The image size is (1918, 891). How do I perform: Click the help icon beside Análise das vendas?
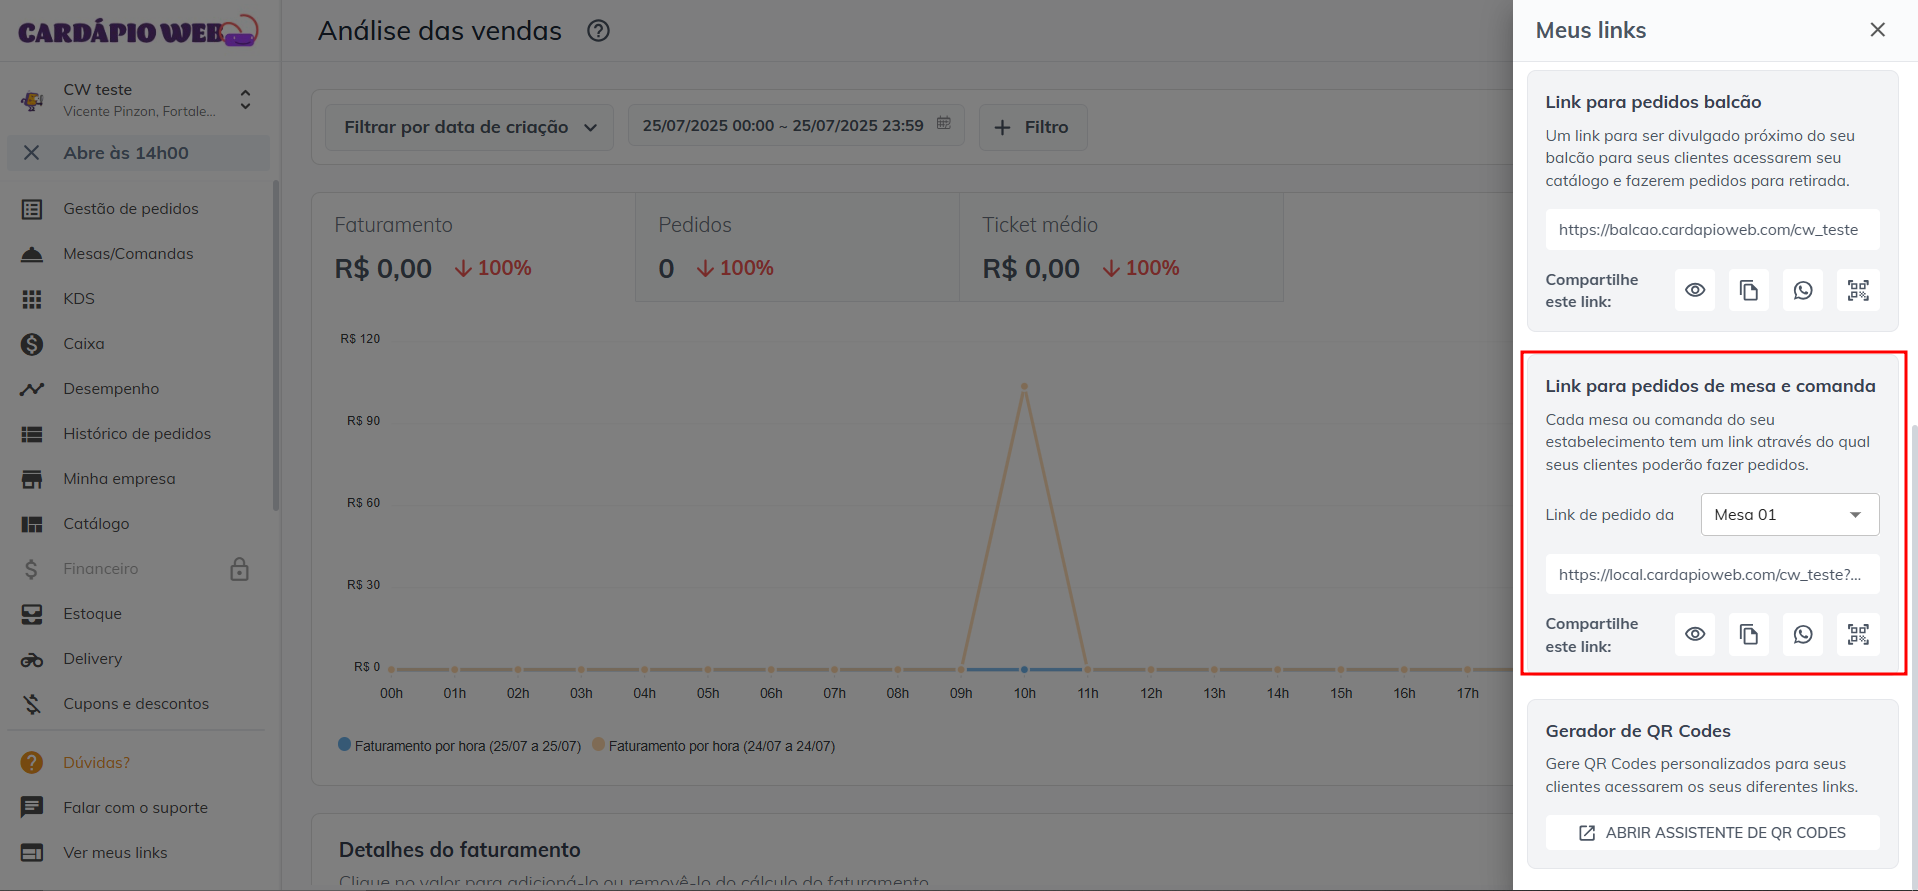(x=598, y=31)
